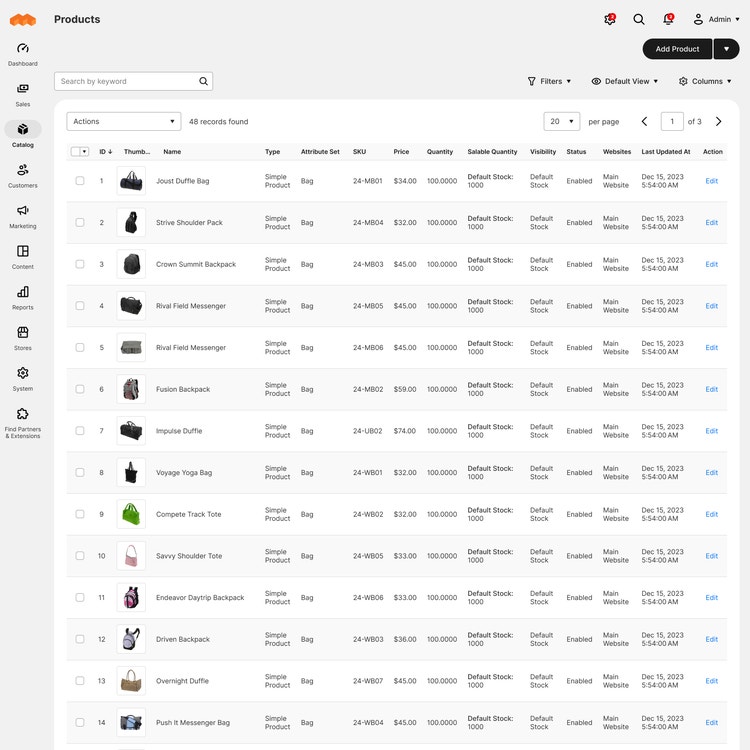Open the Actions dropdown
This screenshot has width=750, height=750.
(124, 121)
